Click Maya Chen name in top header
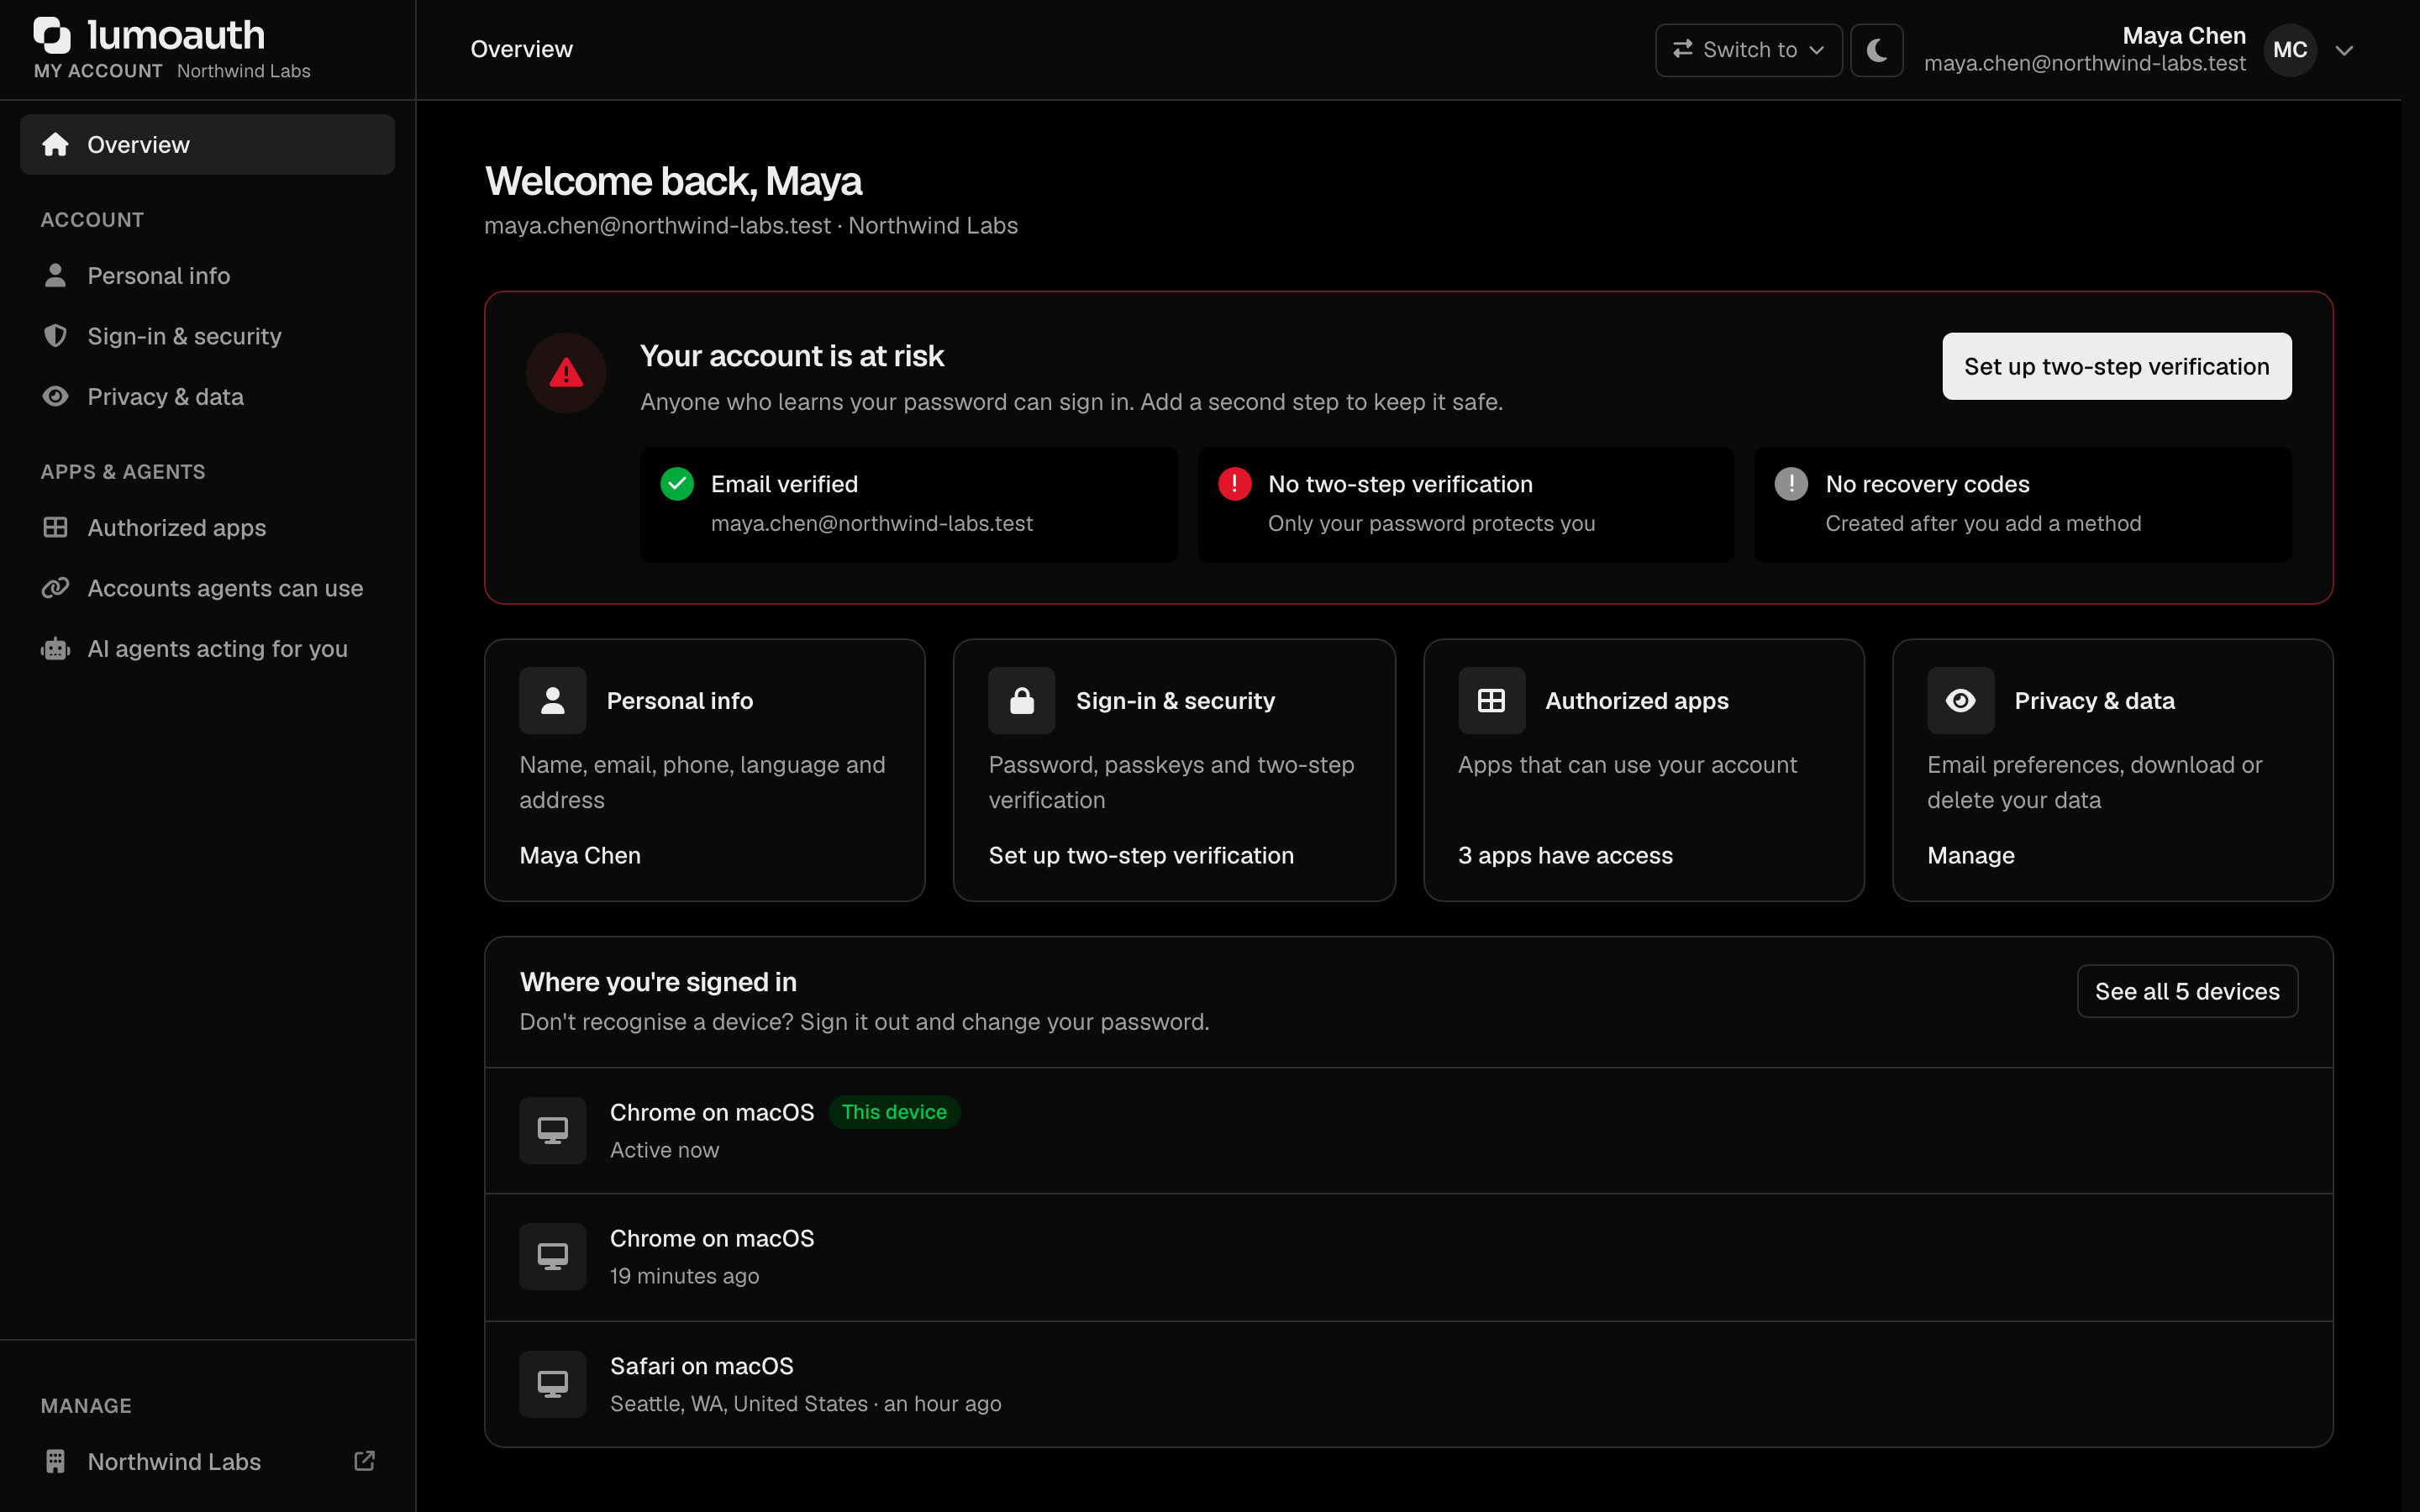2420x1512 pixels. 2184,36
